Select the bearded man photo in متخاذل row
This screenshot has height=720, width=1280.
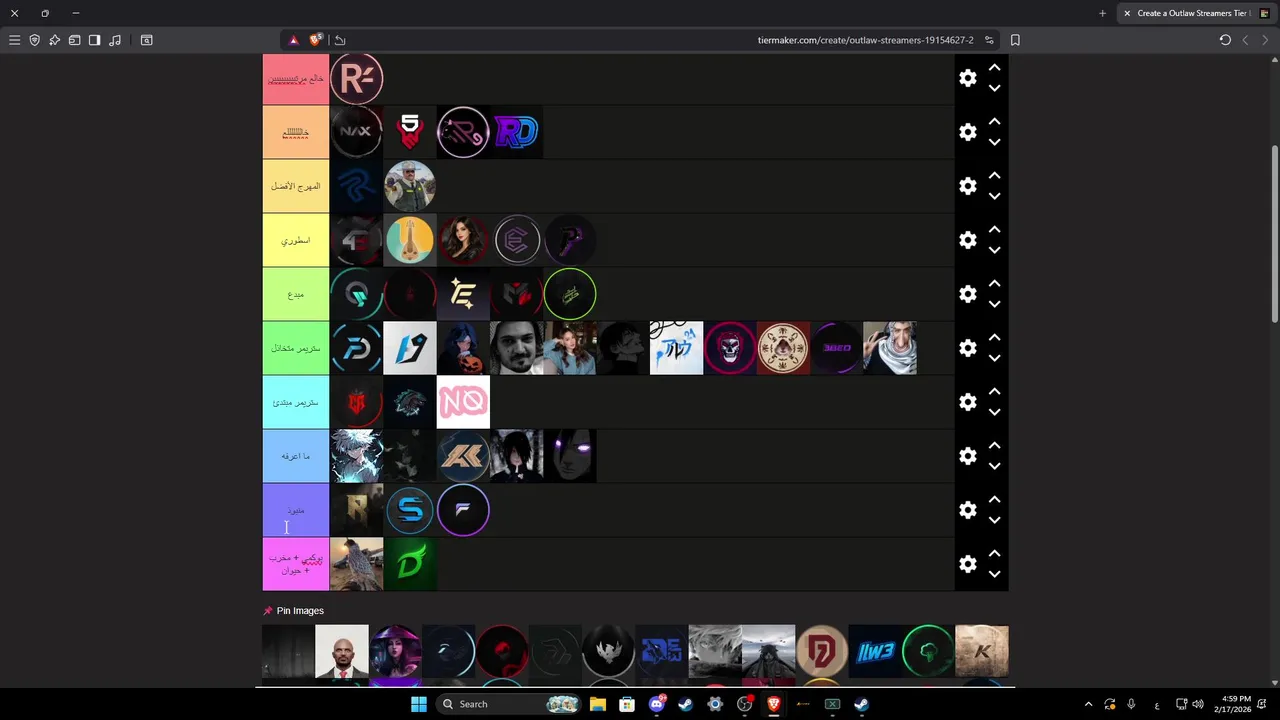(x=516, y=348)
